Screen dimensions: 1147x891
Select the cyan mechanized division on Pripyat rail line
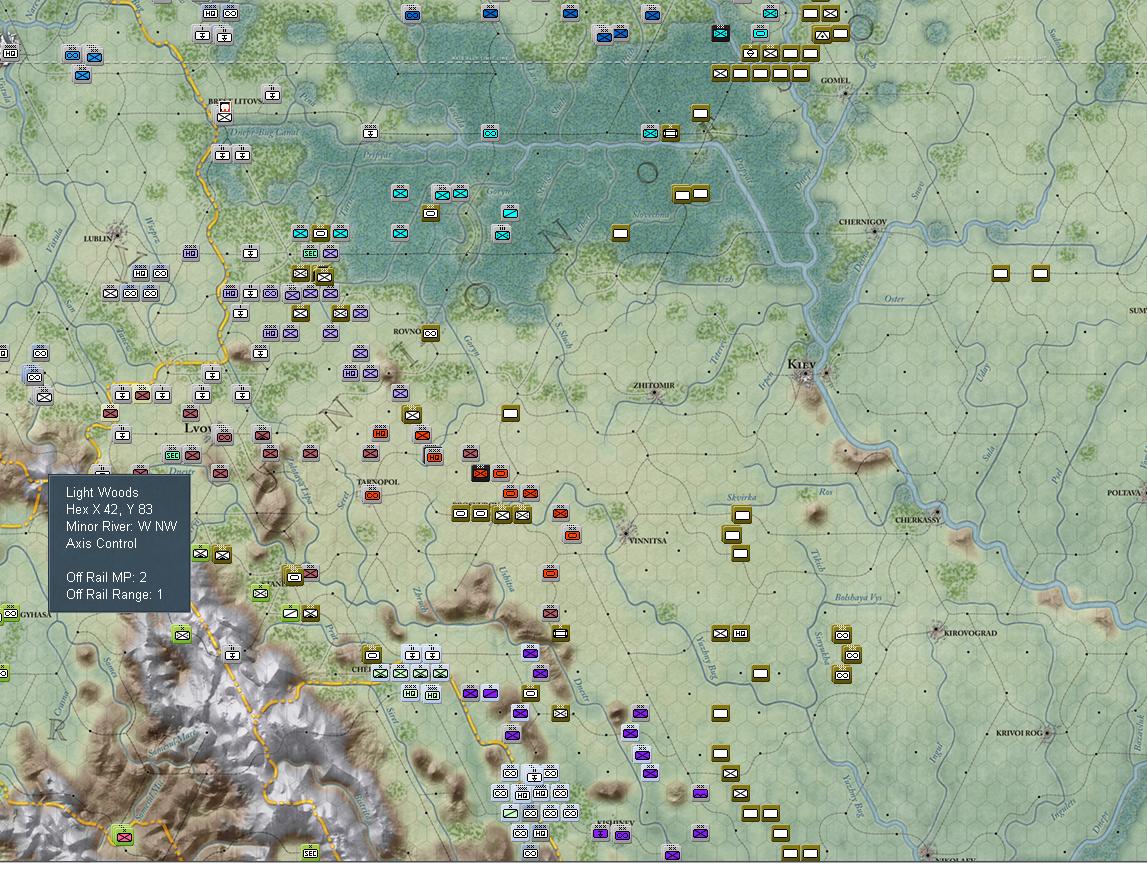(x=490, y=132)
